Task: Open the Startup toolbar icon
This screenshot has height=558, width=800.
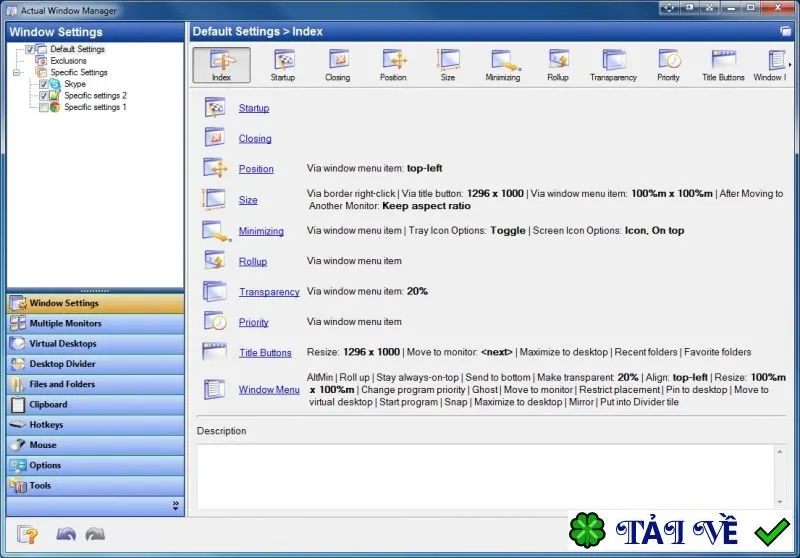Action: (283, 65)
